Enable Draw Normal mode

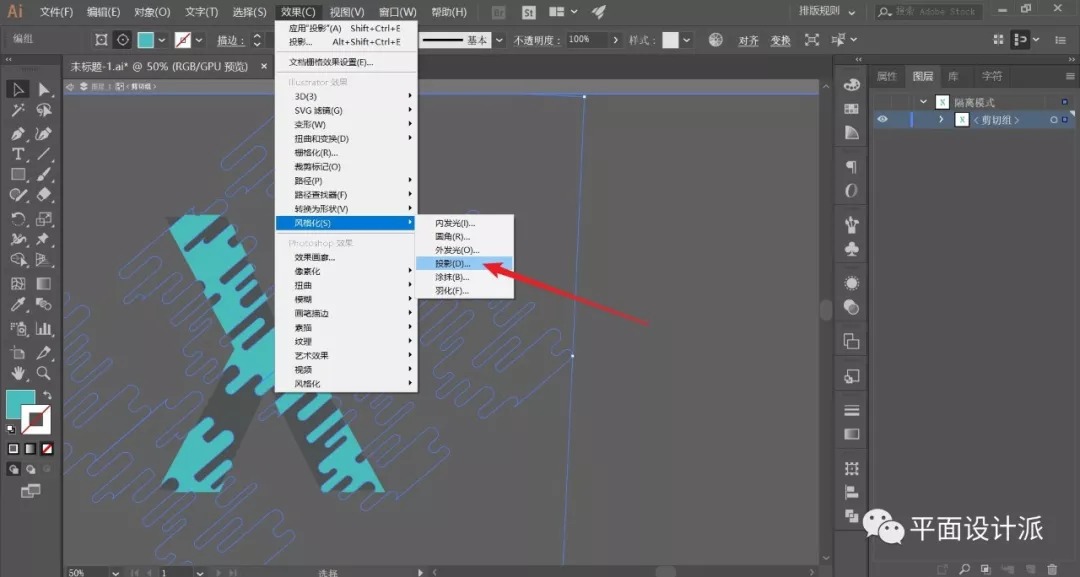13,470
